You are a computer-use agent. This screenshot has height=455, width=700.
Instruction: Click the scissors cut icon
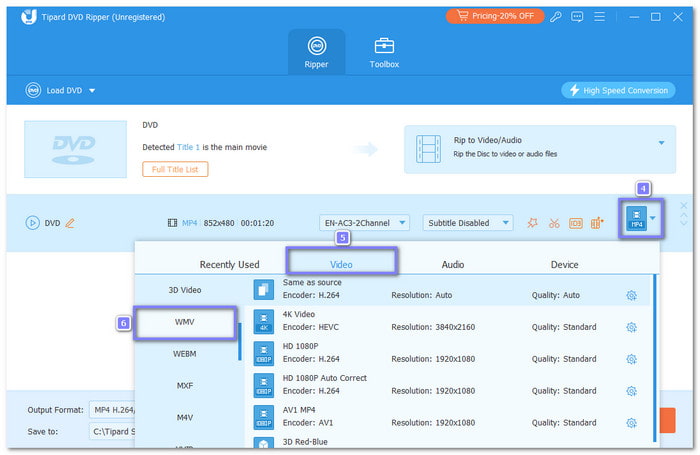pos(553,223)
